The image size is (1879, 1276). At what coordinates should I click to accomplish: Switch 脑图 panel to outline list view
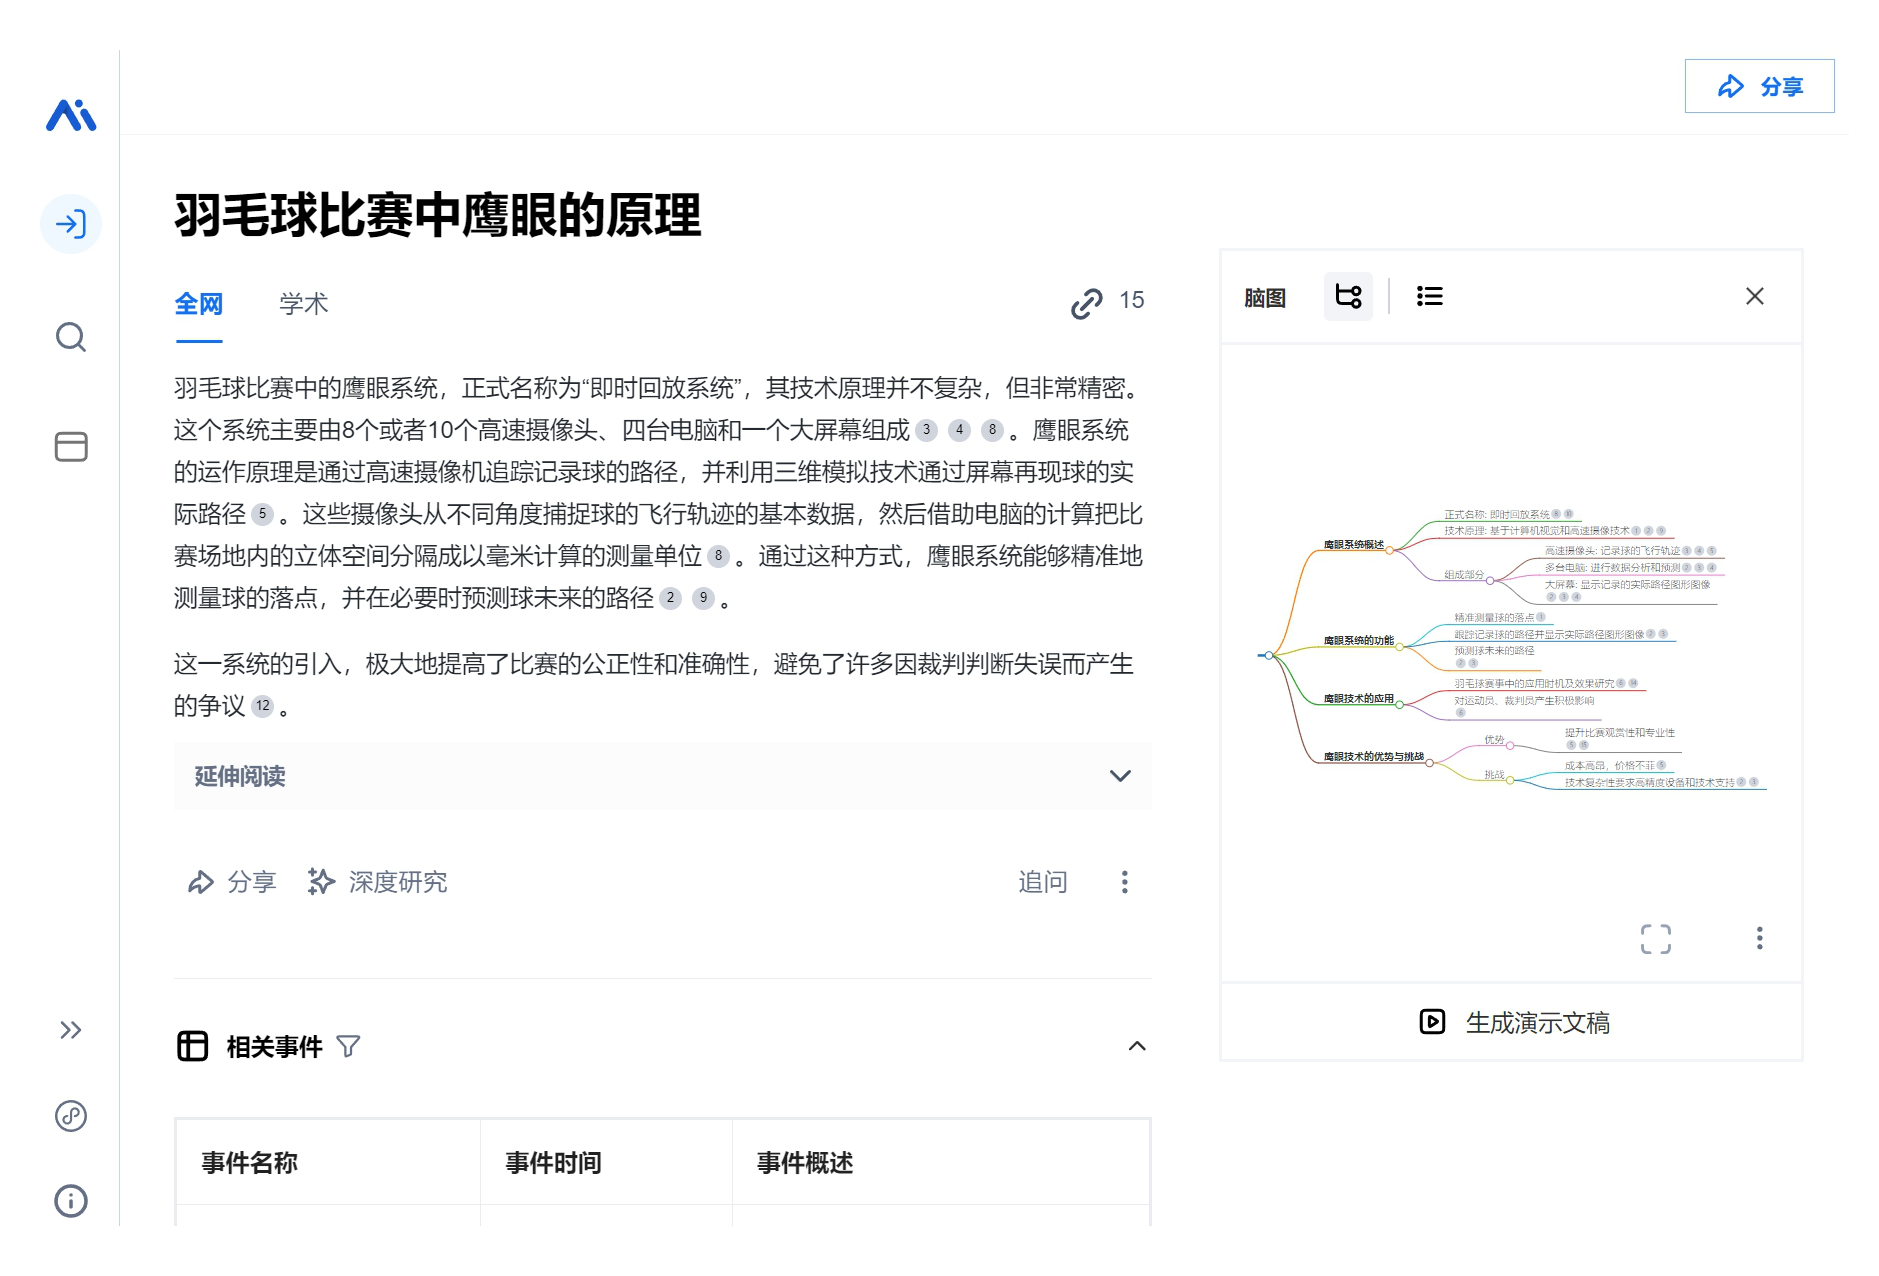pyautogui.click(x=1430, y=297)
